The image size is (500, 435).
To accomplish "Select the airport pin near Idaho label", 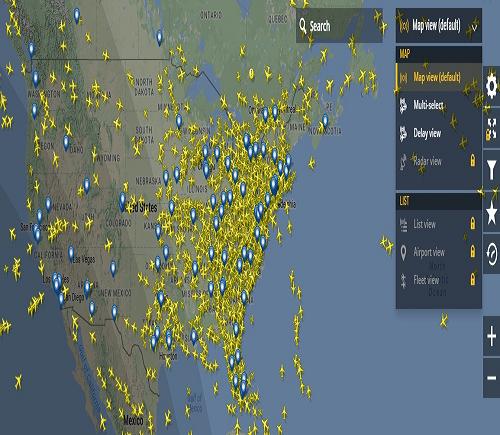I will coord(66,142).
